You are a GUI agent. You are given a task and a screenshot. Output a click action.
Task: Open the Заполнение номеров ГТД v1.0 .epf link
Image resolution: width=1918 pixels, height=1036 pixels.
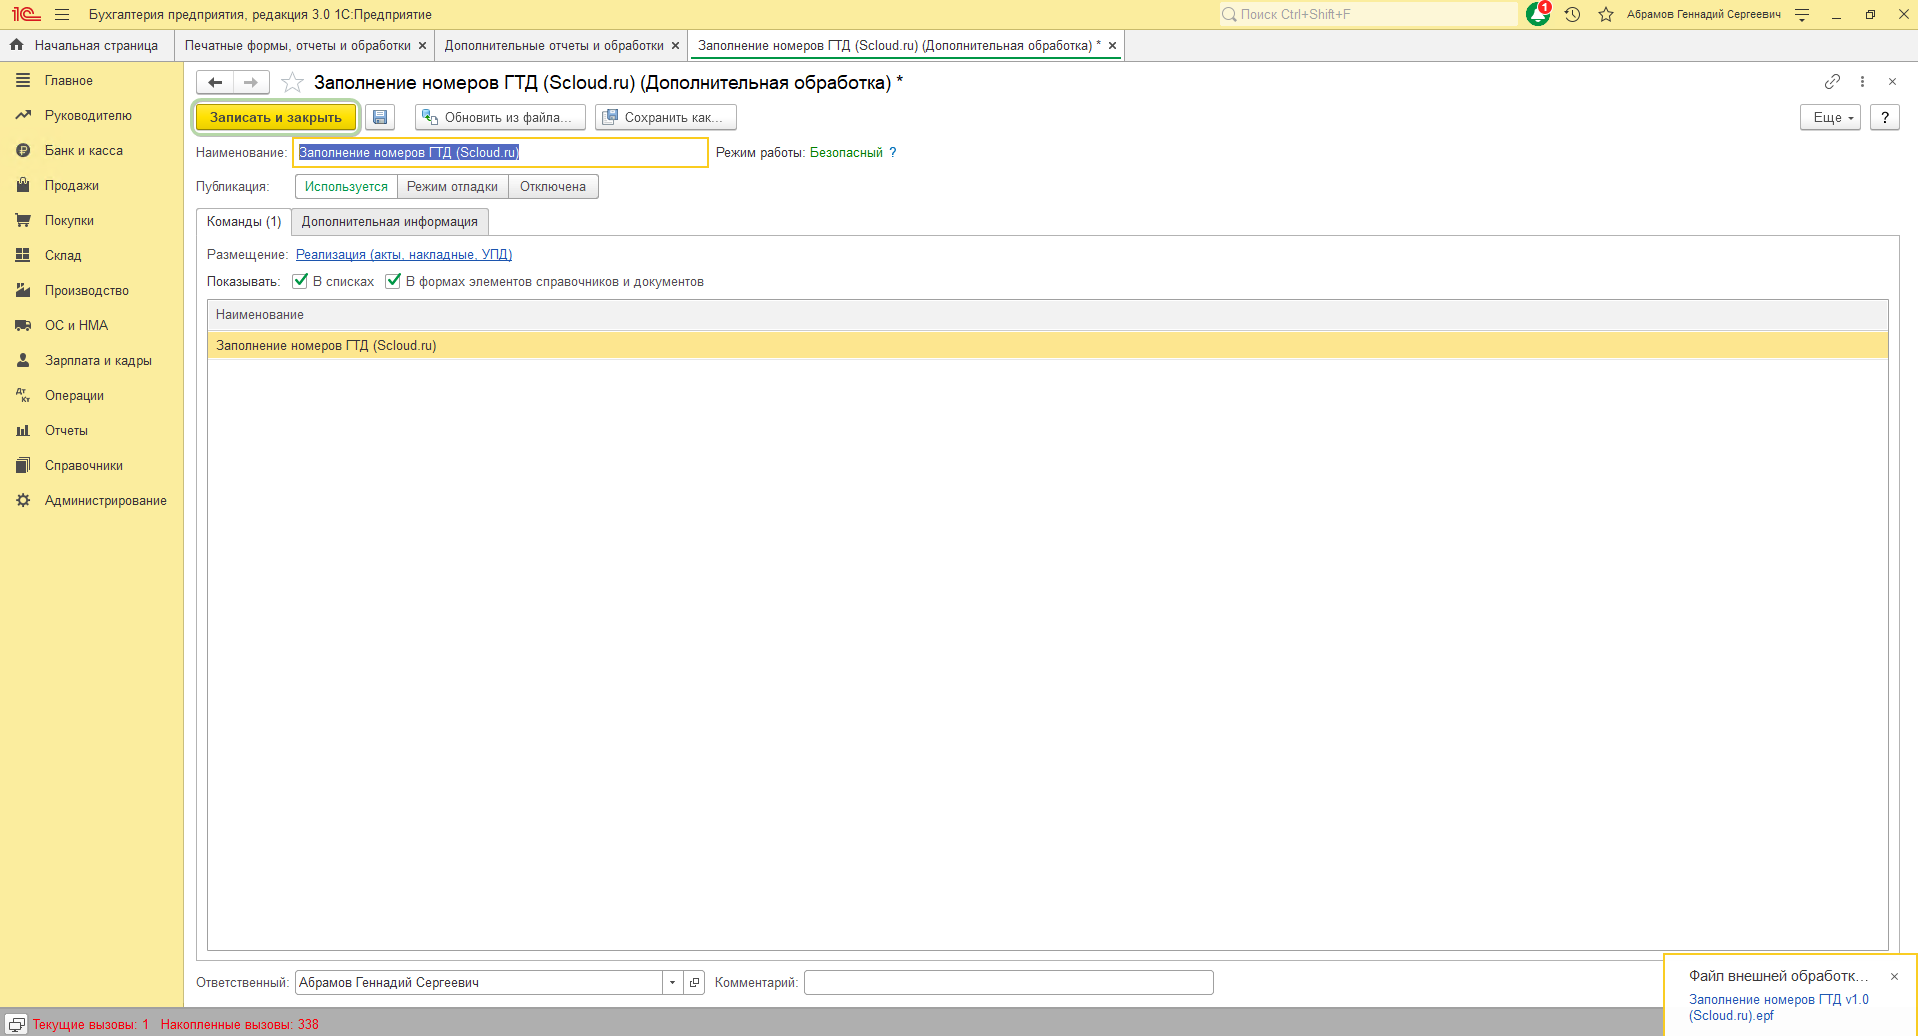pos(1779,1007)
